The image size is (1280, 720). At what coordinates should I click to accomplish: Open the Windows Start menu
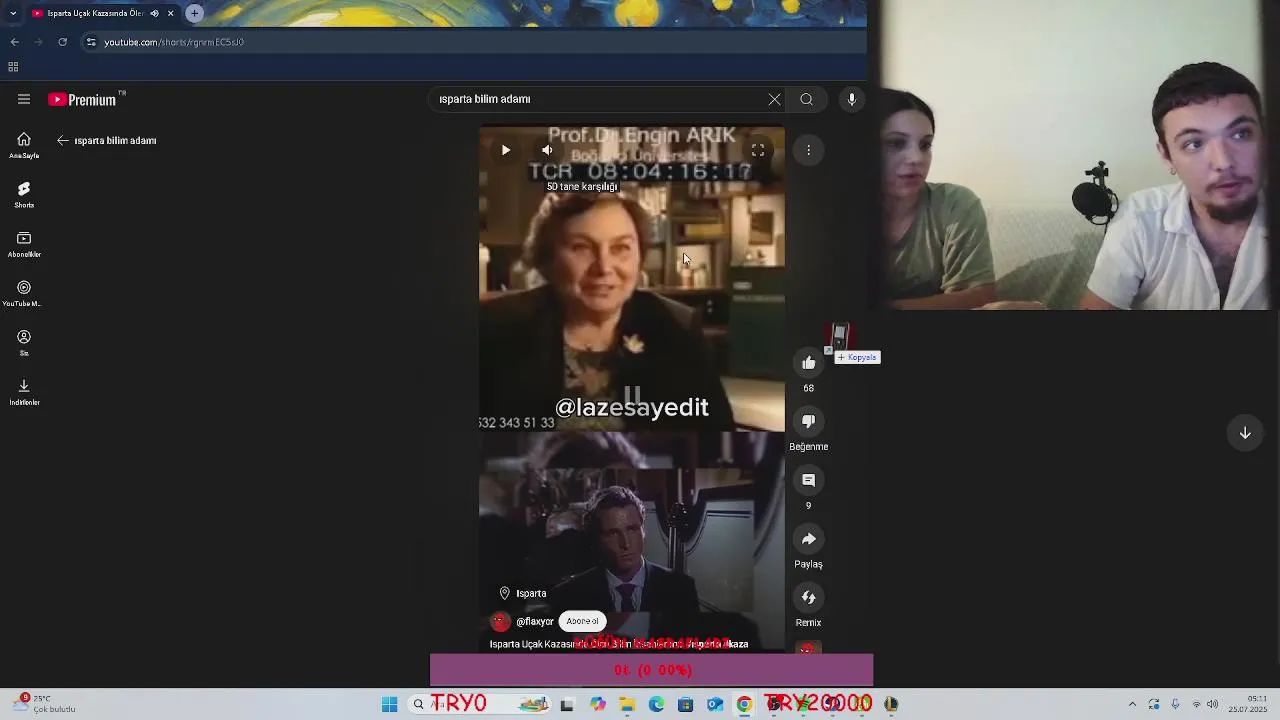coord(389,705)
